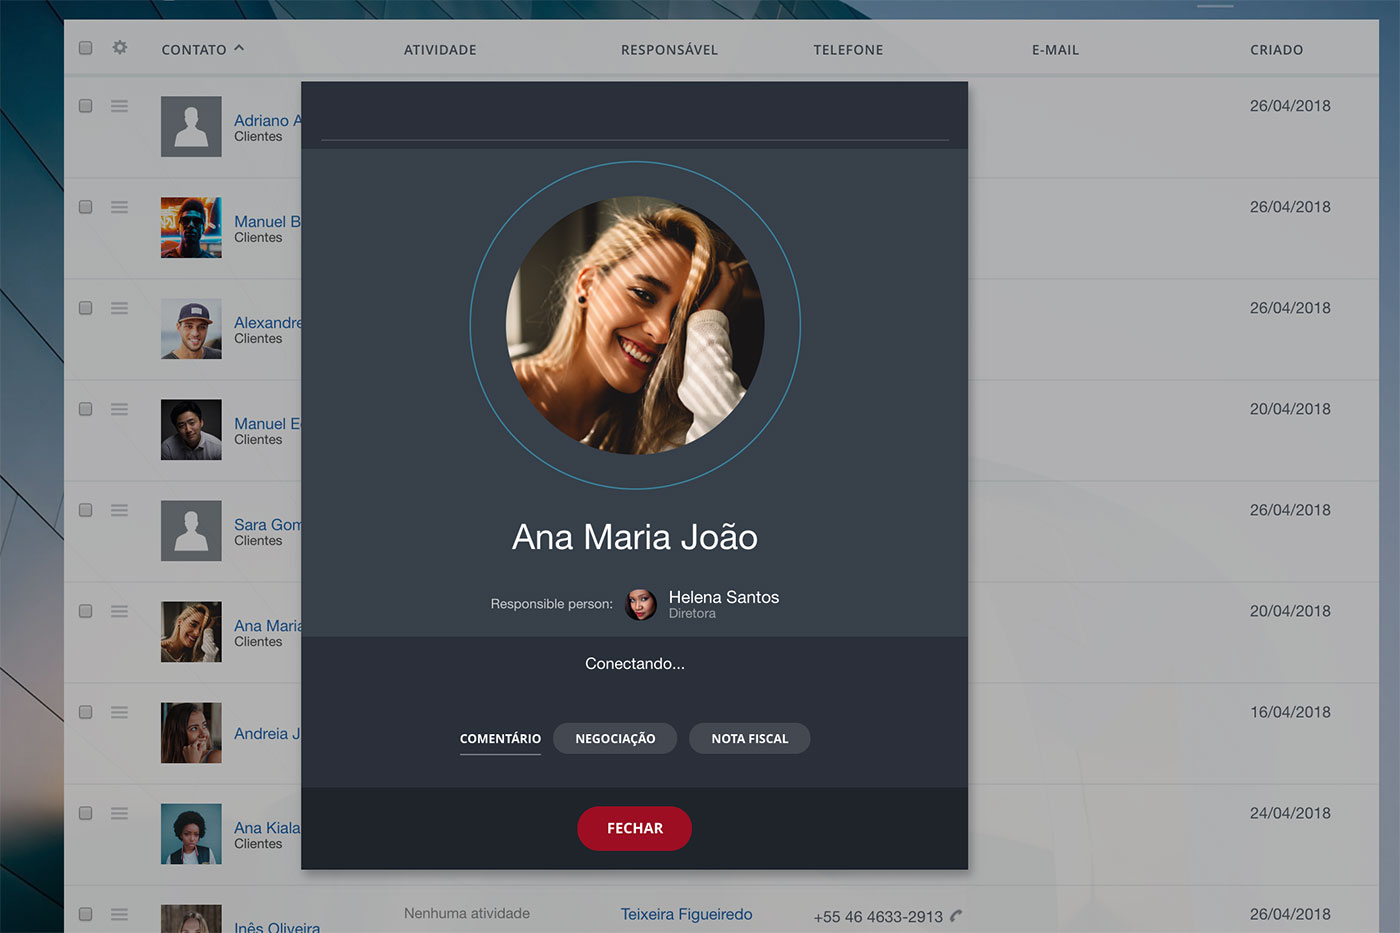Click phone call icon next to +55 46 4633-2913
Viewport: 1400px width, 933px height.
pyautogui.click(x=957, y=916)
